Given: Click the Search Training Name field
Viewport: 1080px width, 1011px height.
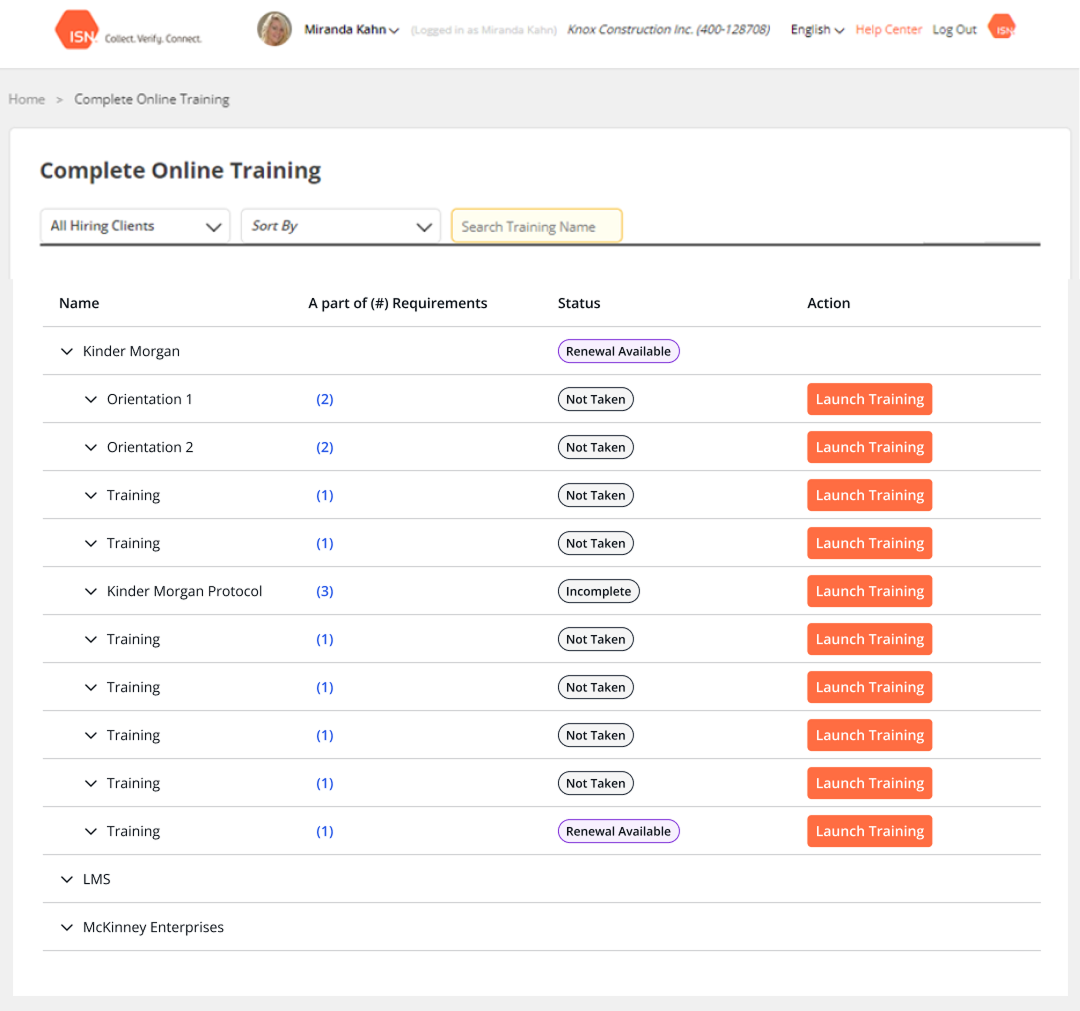Looking at the screenshot, I should coord(537,226).
